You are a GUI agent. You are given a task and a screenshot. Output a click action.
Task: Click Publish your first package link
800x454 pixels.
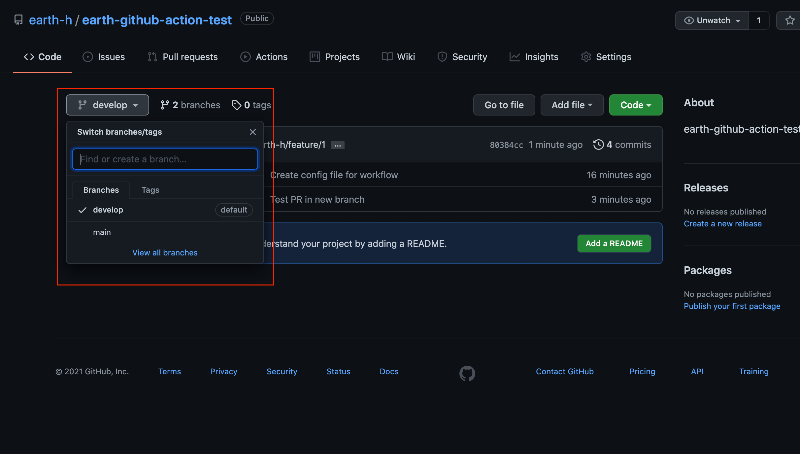[x=732, y=306]
